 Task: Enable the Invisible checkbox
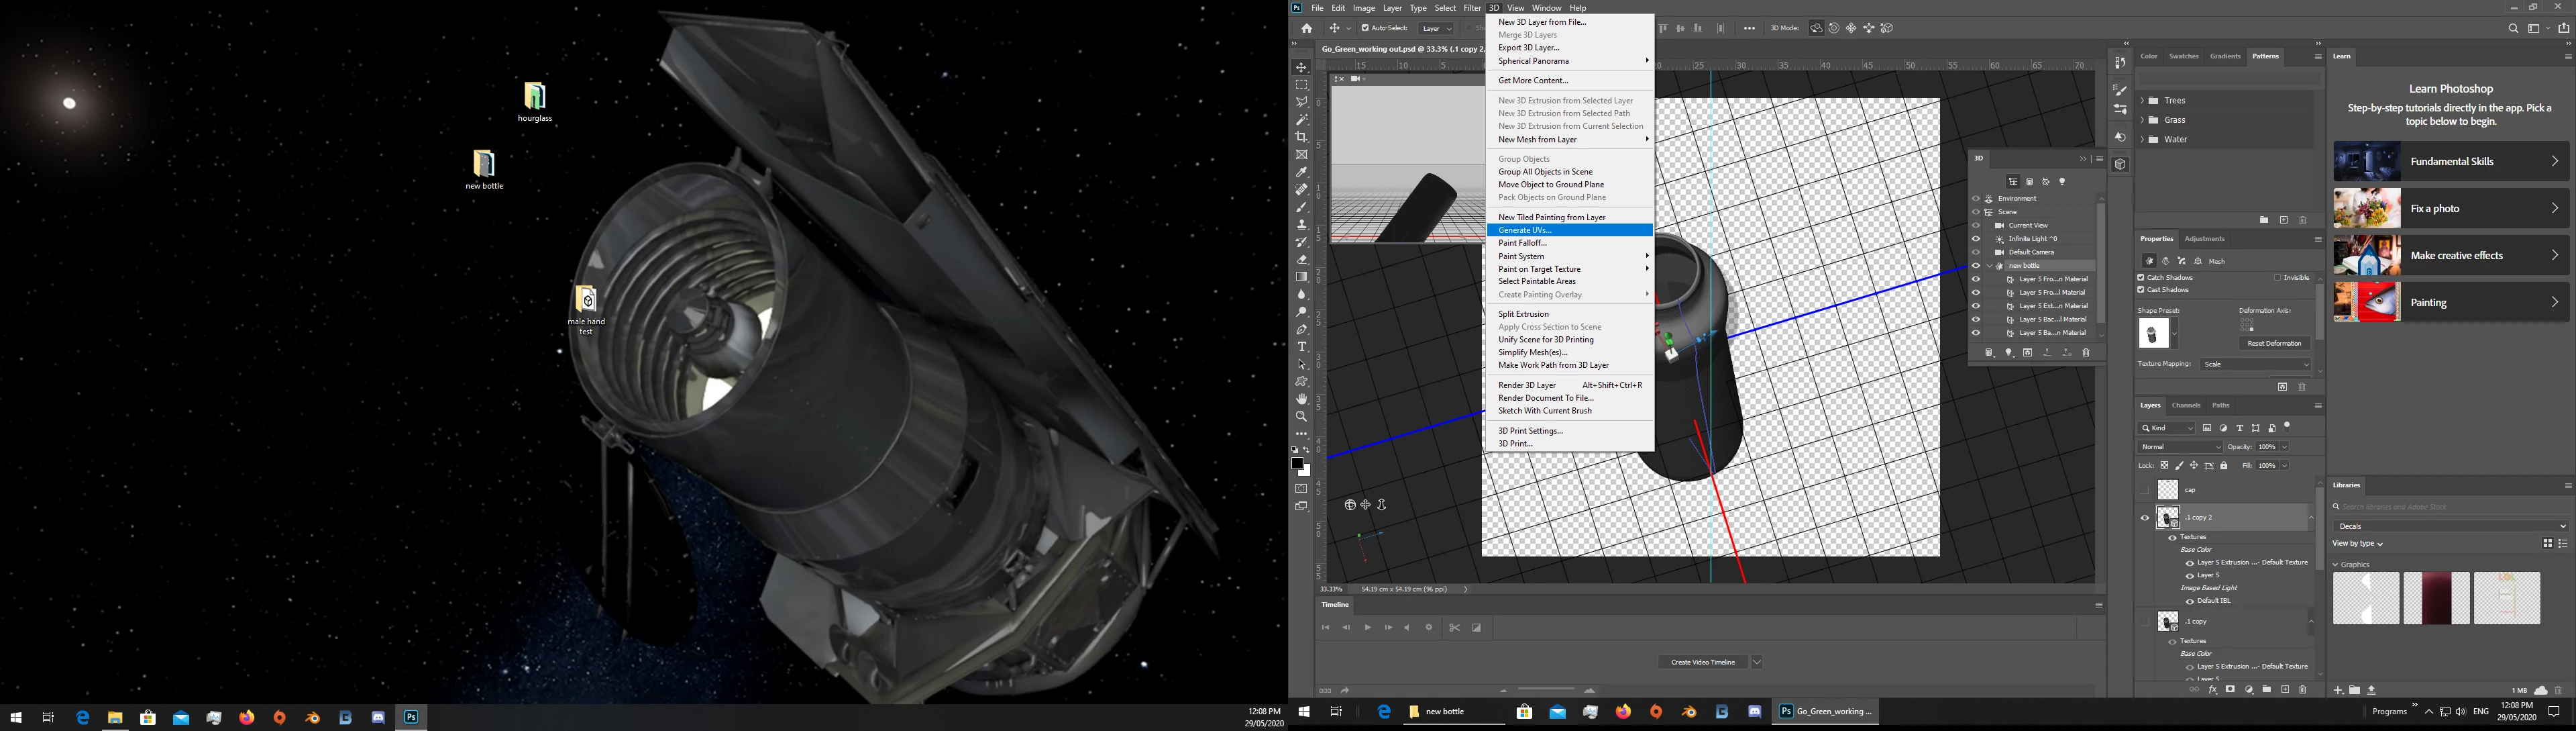(2277, 277)
